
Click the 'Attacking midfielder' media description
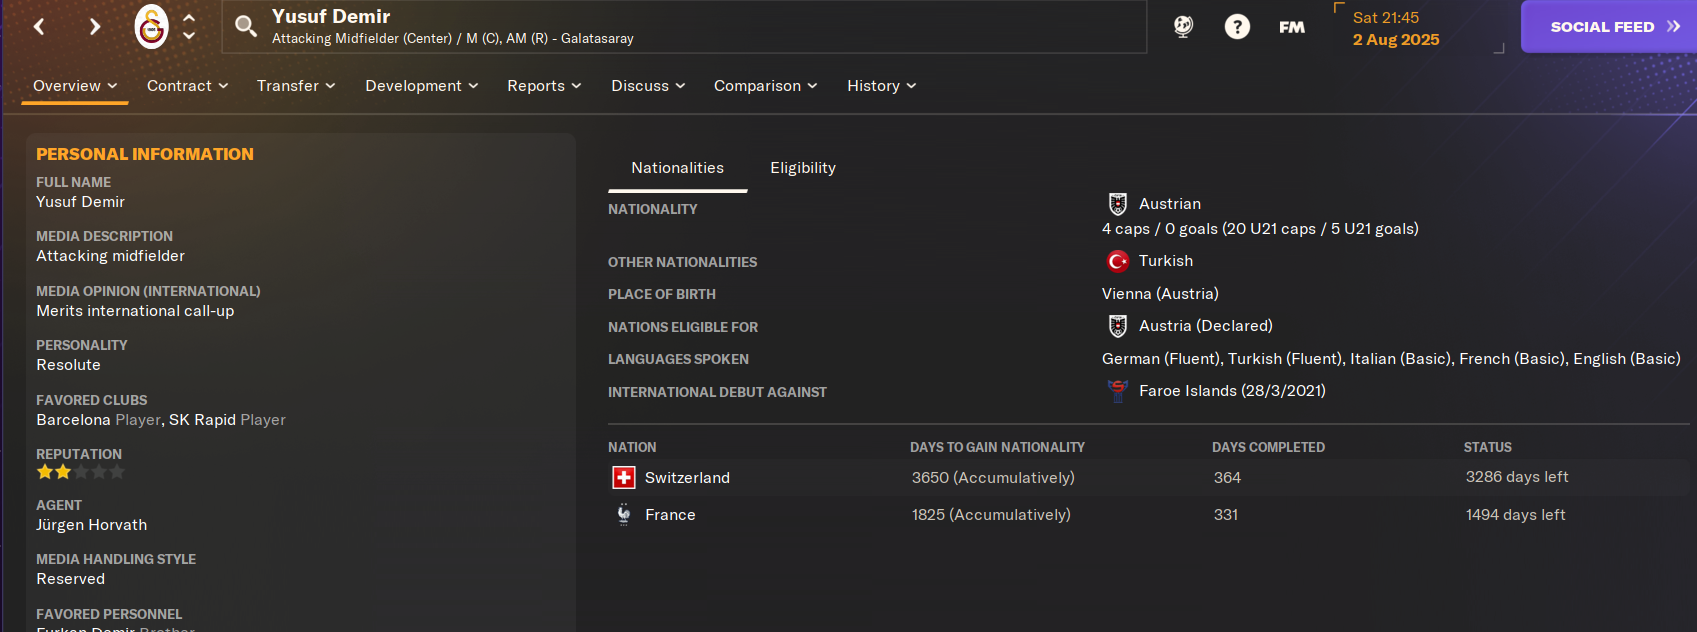(111, 256)
